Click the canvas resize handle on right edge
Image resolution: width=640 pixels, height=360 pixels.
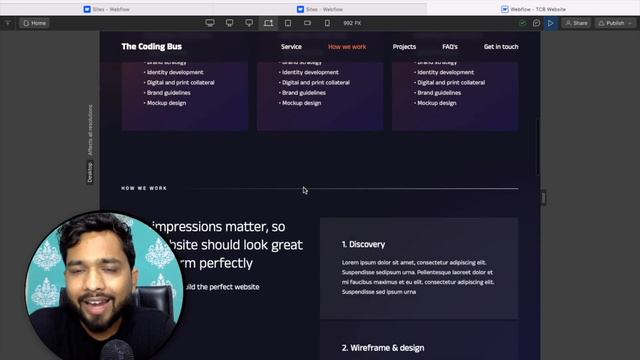(544, 198)
